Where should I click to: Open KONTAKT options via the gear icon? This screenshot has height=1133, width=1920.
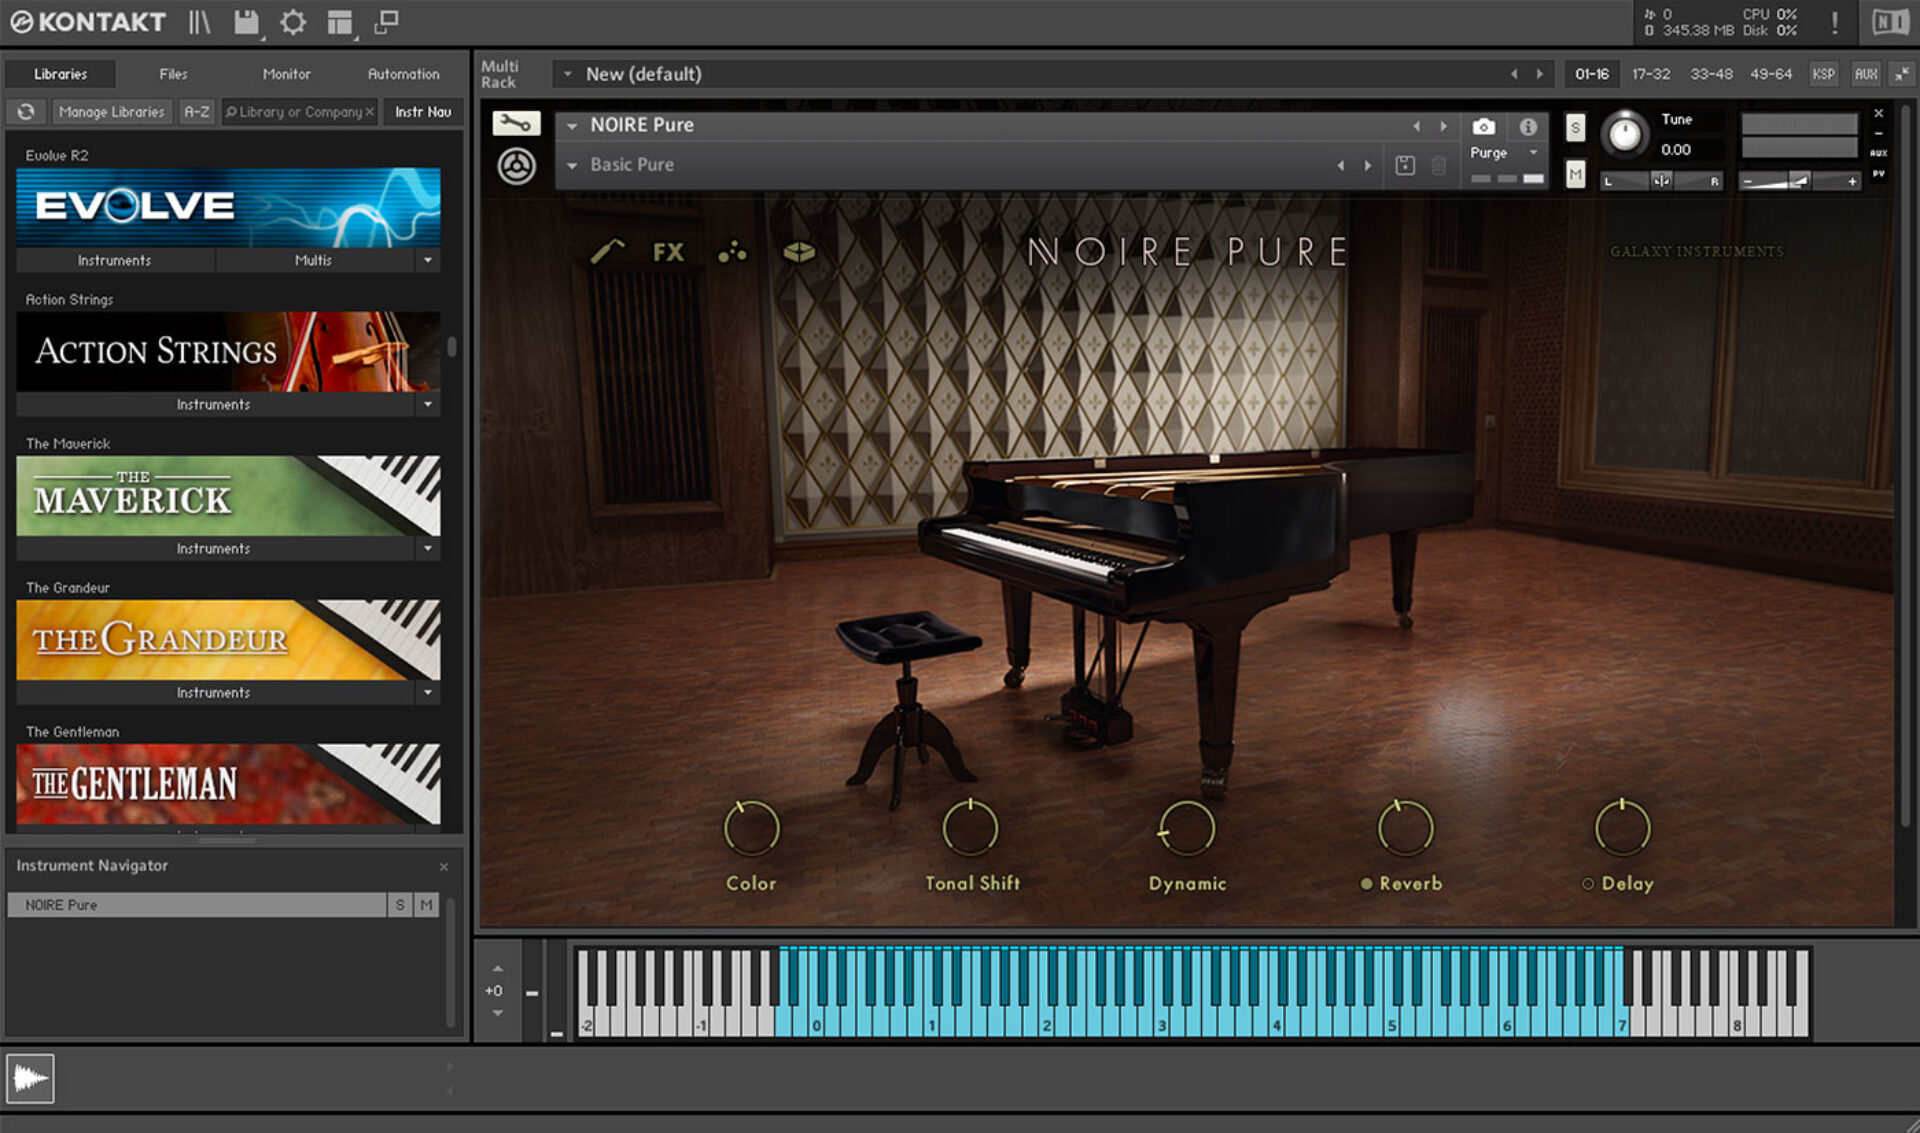click(x=293, y=22)
